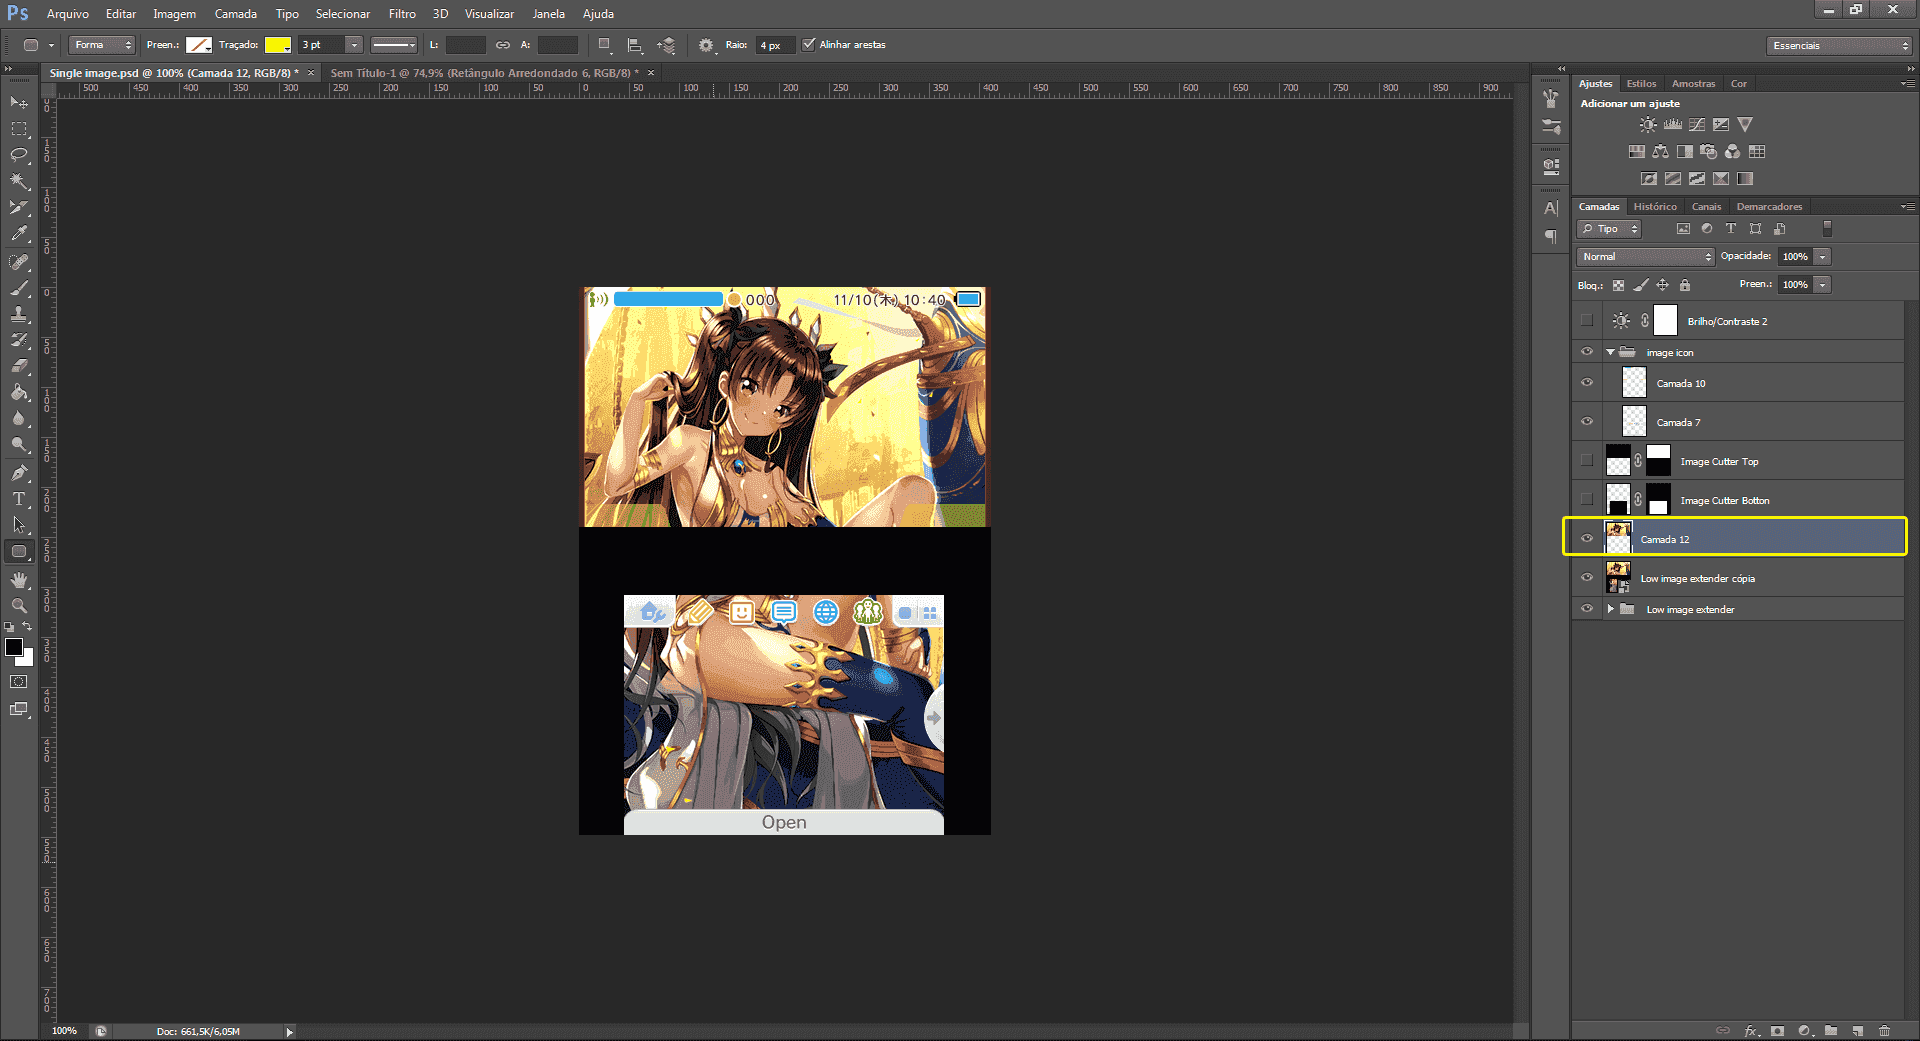
Task: Add an Invert adjustment from Ajustes
Action: (x=1649, y=179)
